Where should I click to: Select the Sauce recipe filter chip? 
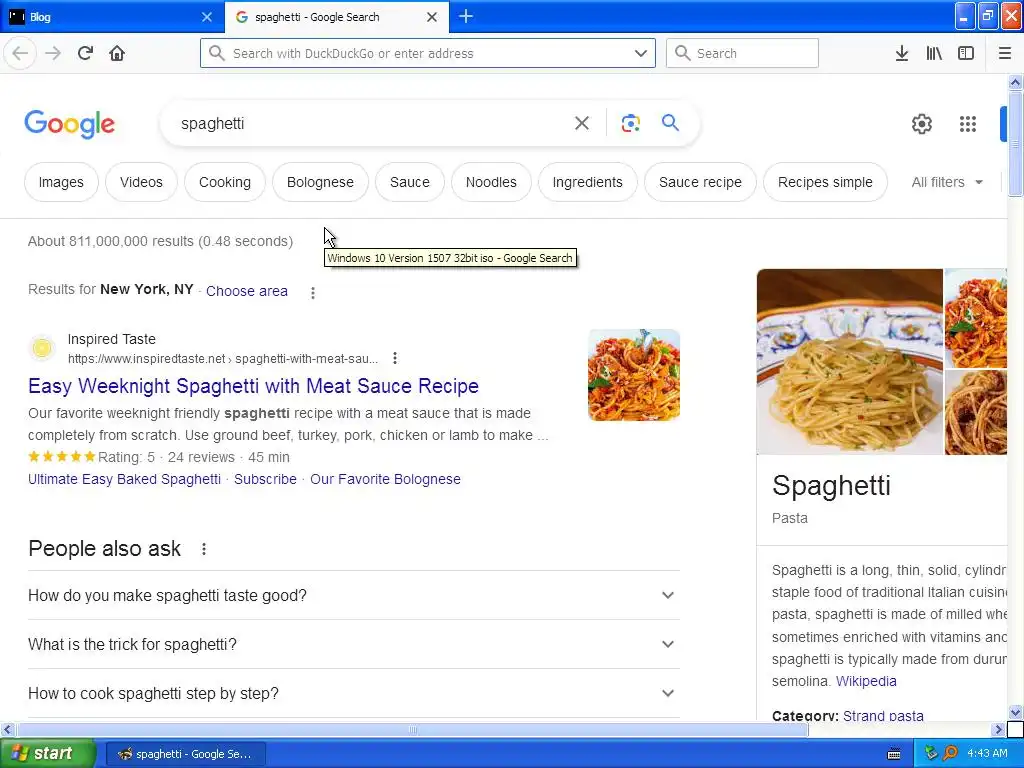[700, 182]
